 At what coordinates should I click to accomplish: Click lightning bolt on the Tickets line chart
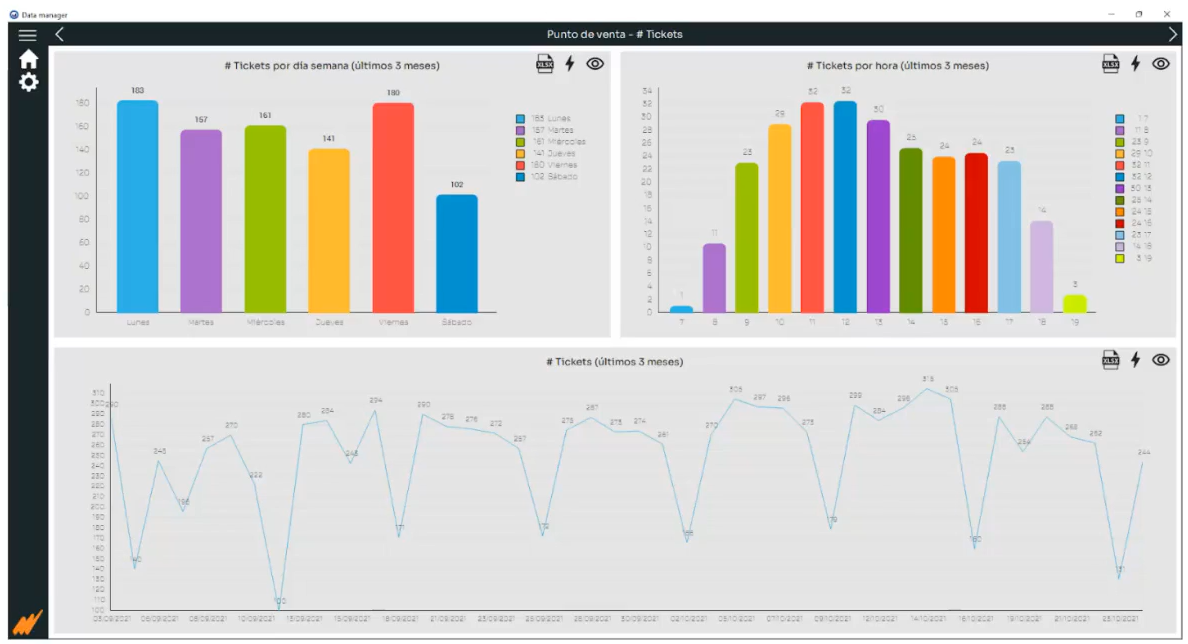click(x=1135, y=360)
